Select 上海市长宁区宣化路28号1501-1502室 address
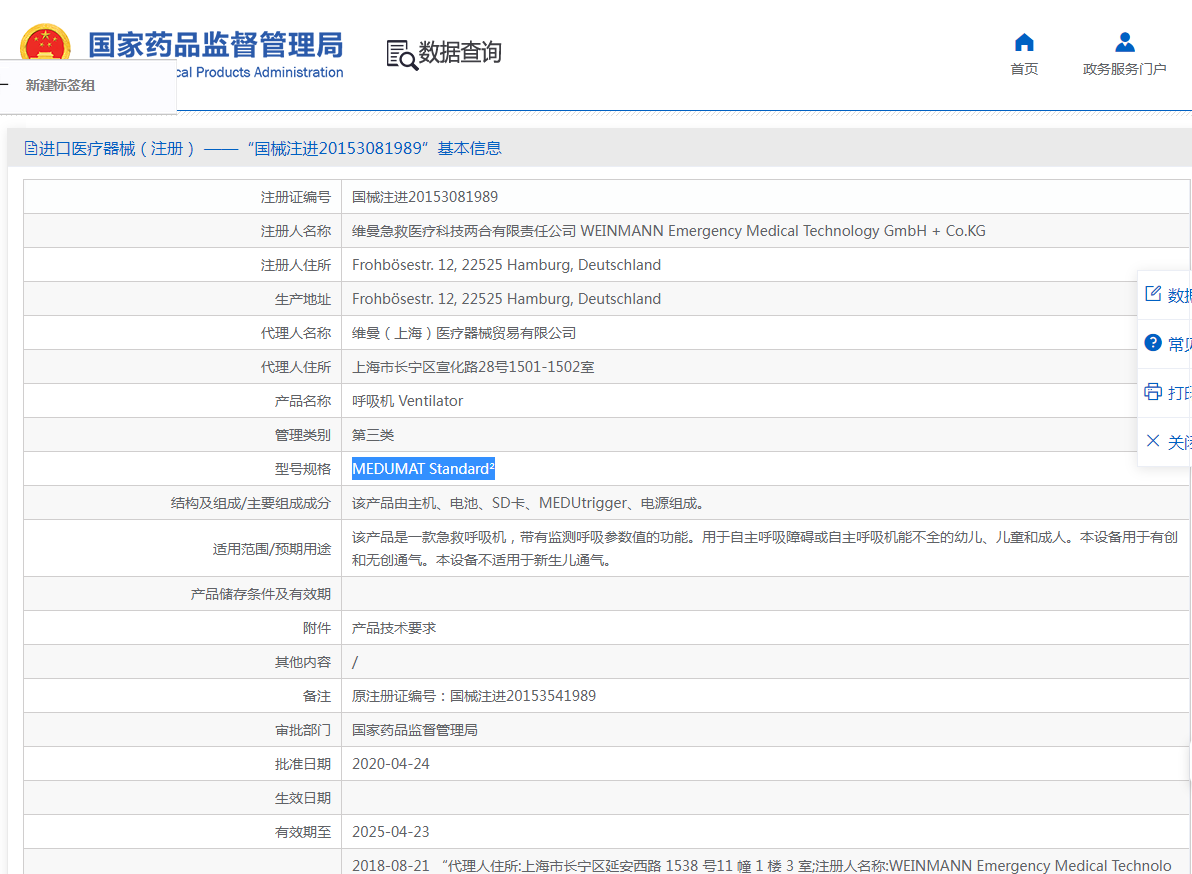Image resolution: width=1192 pixels, height=874 pixels. [473, 367]
